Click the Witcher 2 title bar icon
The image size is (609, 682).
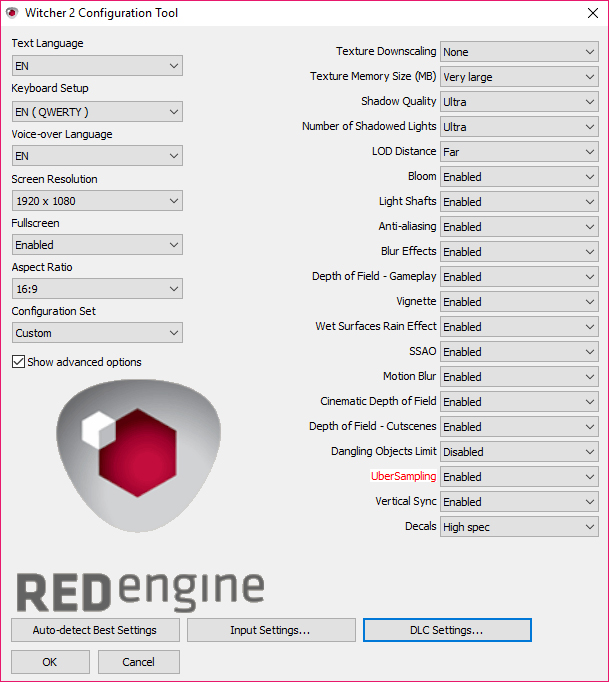coord(12,13)
